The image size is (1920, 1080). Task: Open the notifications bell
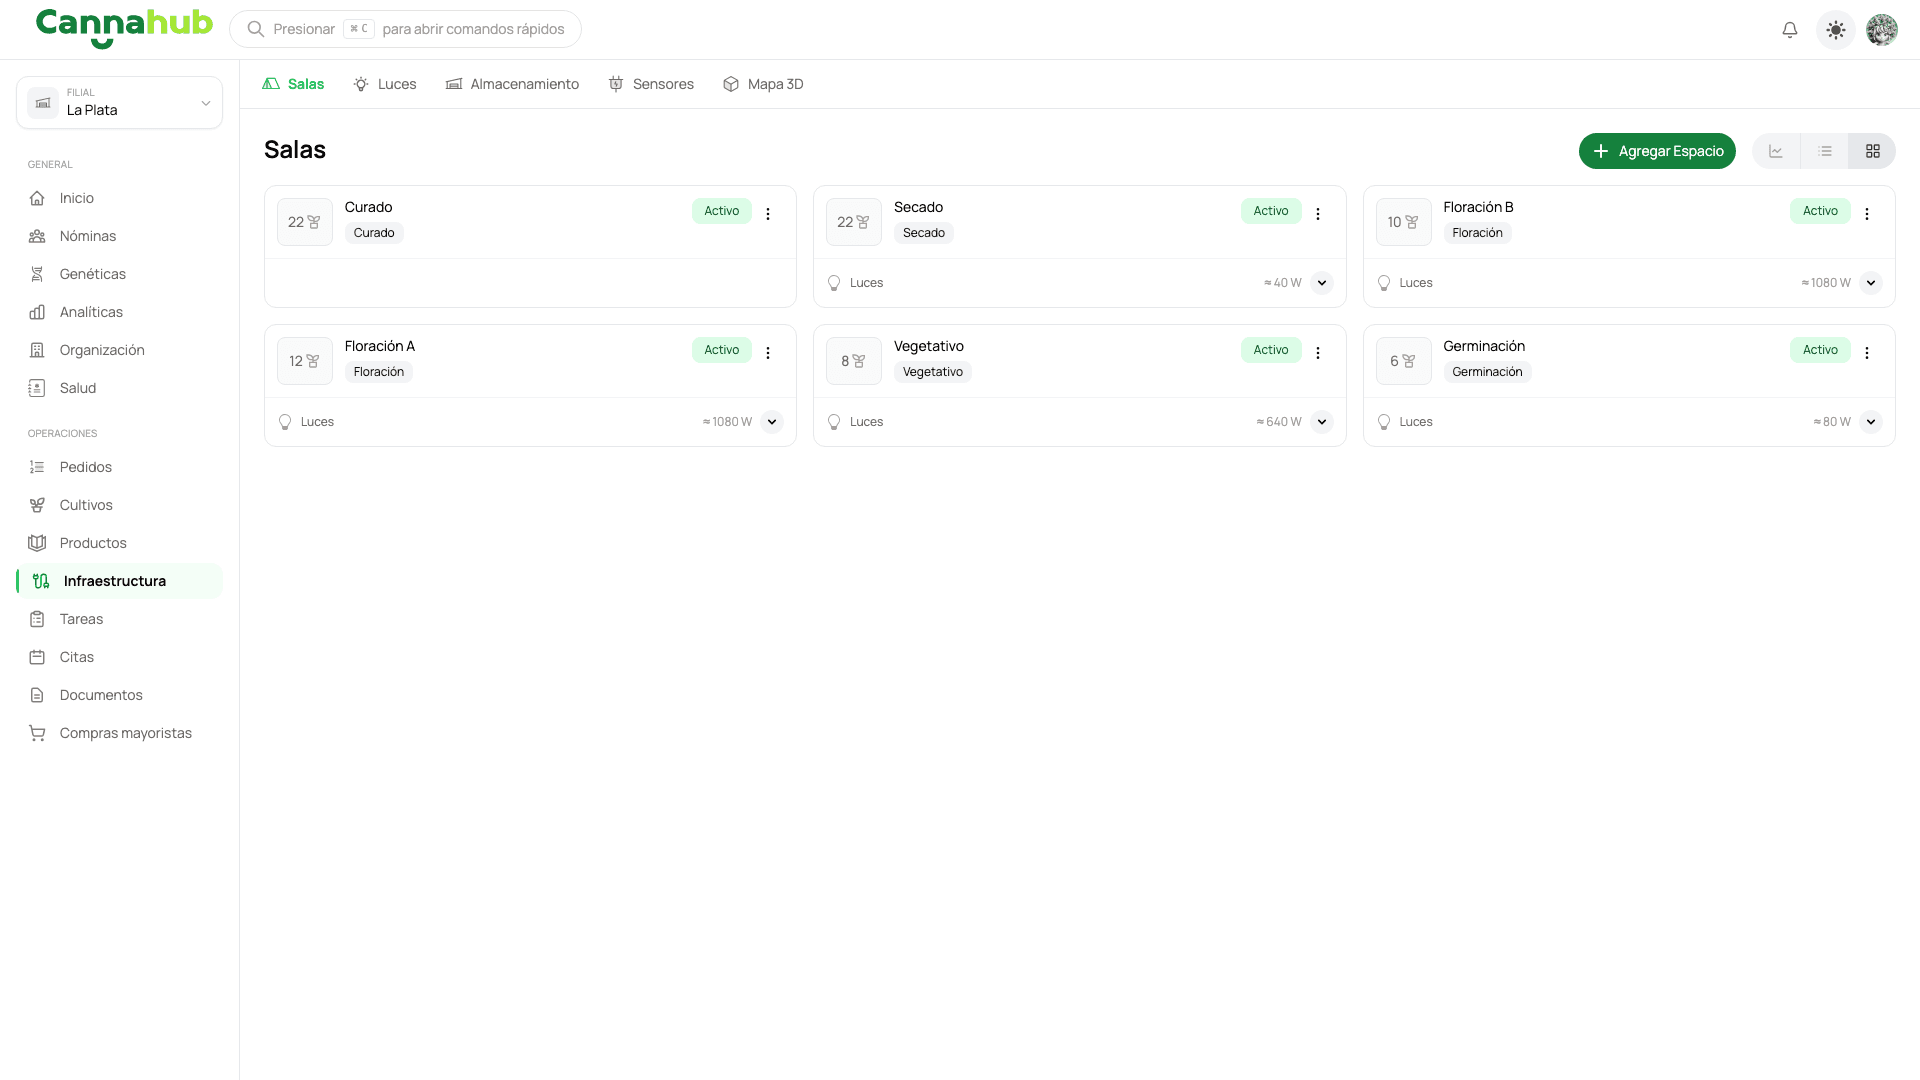[x=1790, y=30]
